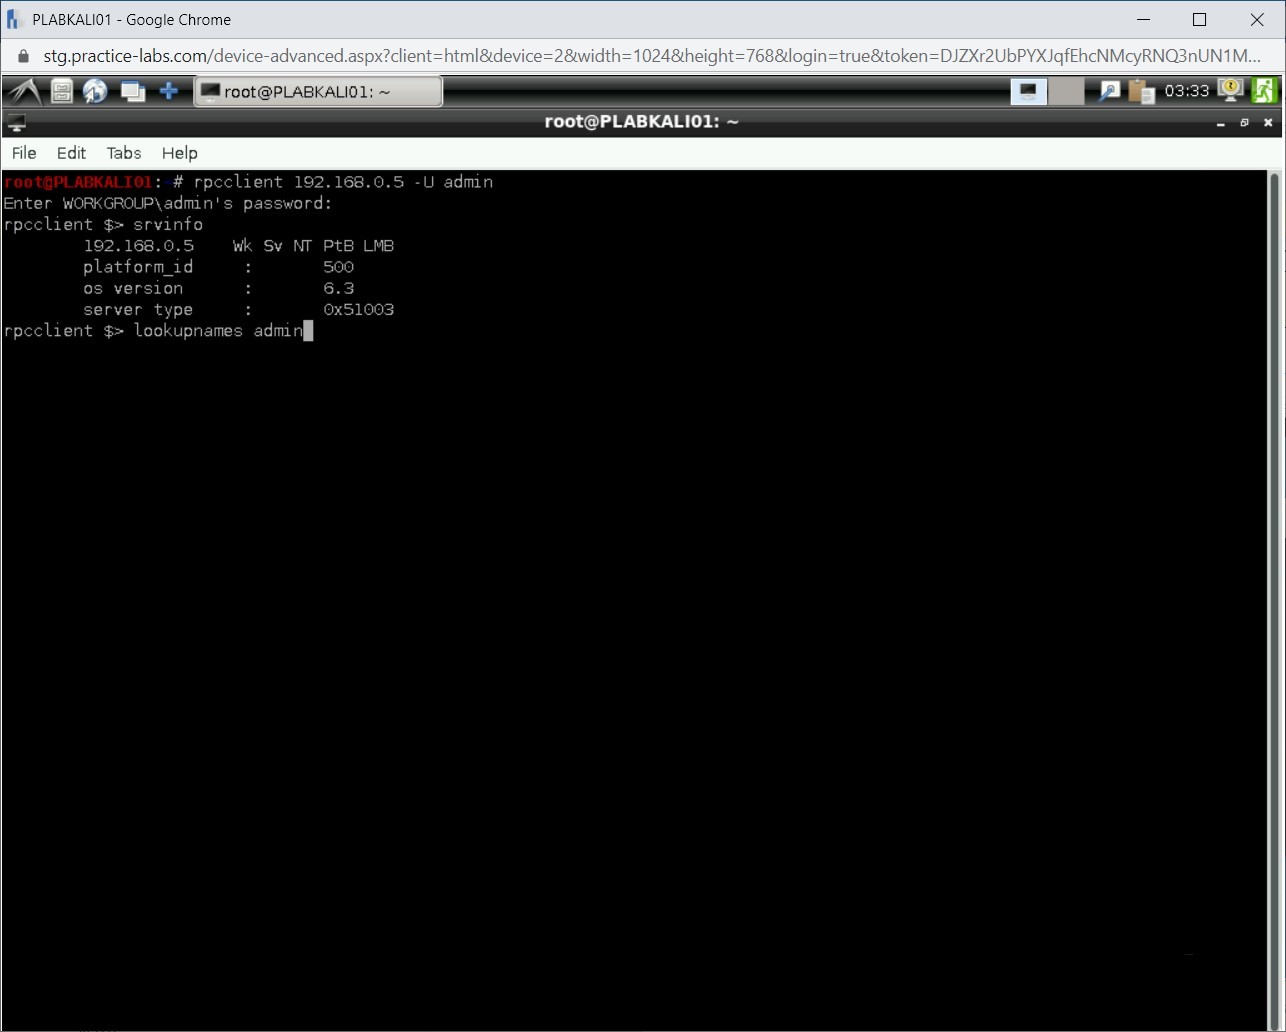Image resolution: width=1286 pixels, height=1032 pixels.
Task: Open the File menu in terminal
Action: tap(24, 153)
